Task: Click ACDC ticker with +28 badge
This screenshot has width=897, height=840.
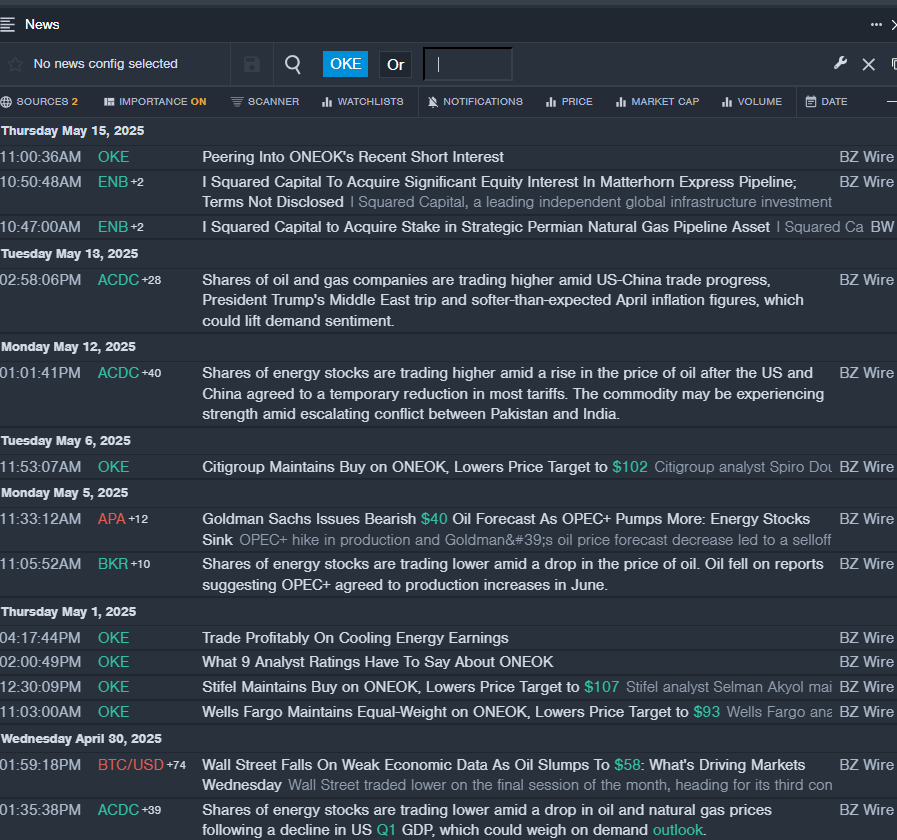Action: pyautogui.click(x=118, y=280)
